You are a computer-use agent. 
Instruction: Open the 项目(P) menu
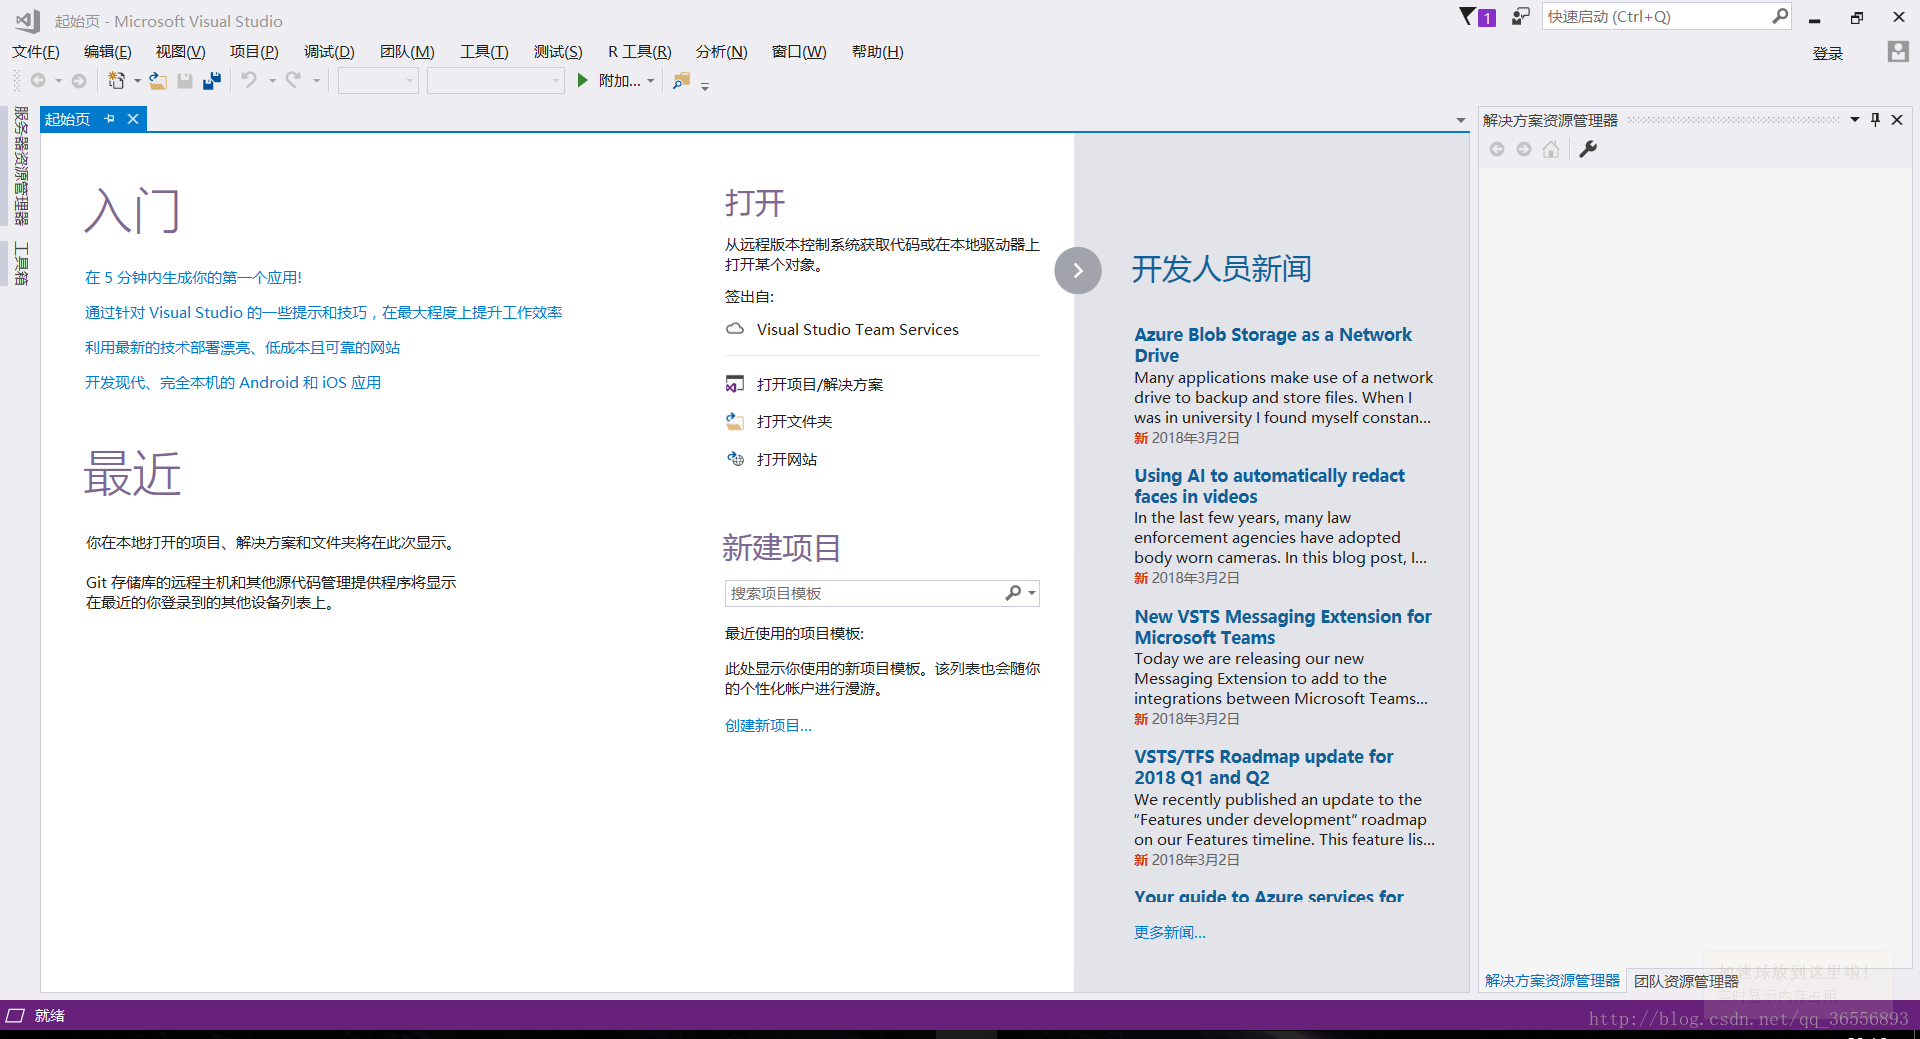click(x=254, y=52)
